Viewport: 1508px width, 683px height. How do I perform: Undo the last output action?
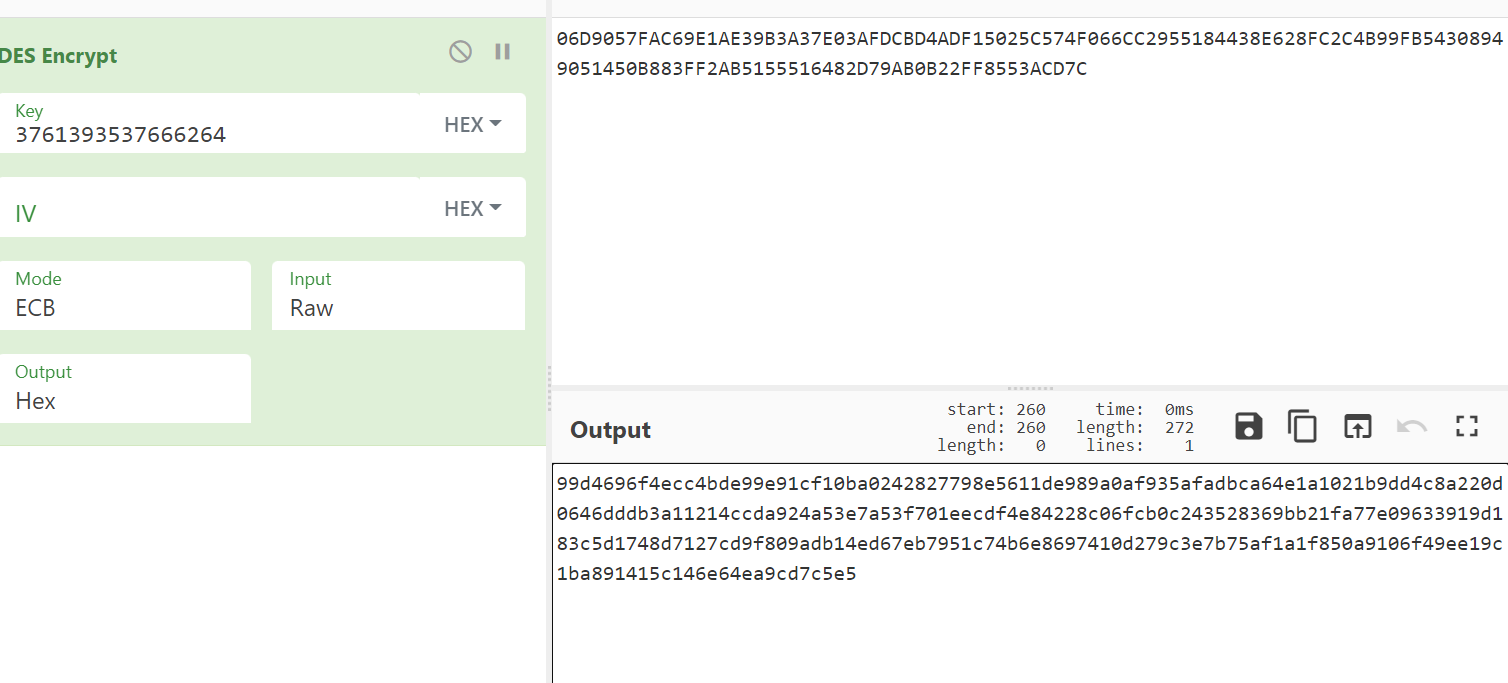coord(1411,427)
